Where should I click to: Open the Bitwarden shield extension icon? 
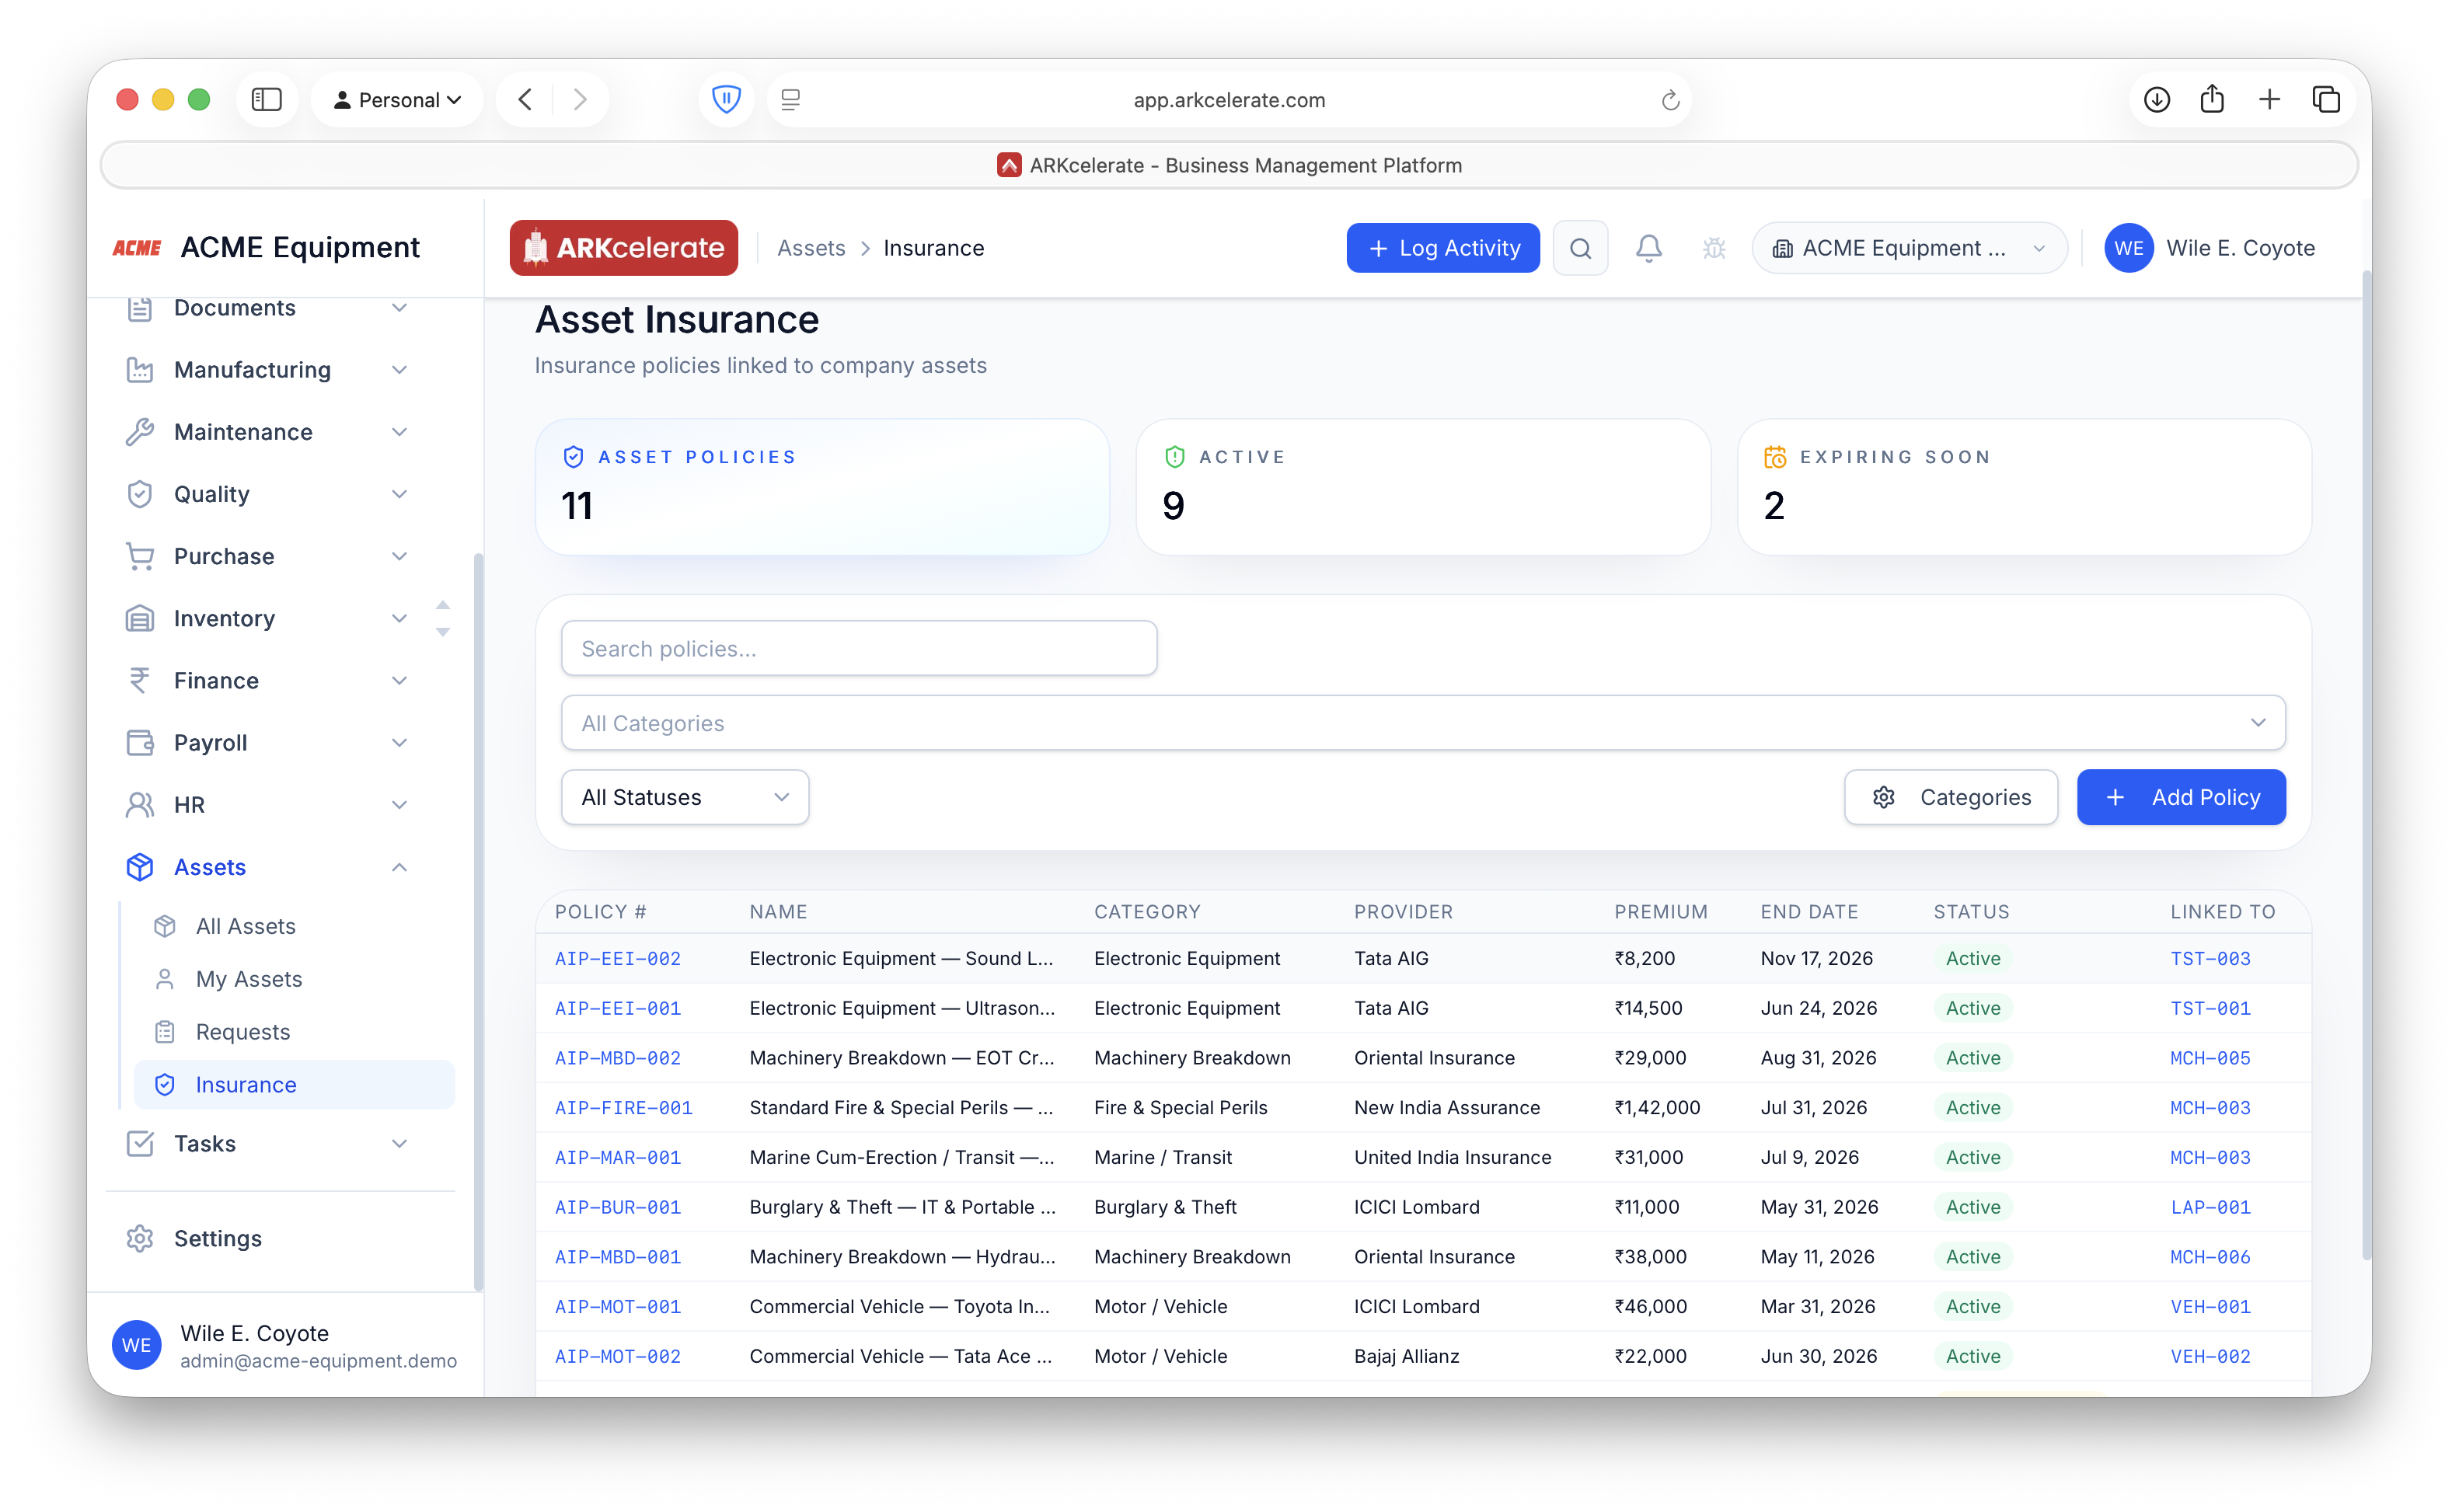[726, 99]
